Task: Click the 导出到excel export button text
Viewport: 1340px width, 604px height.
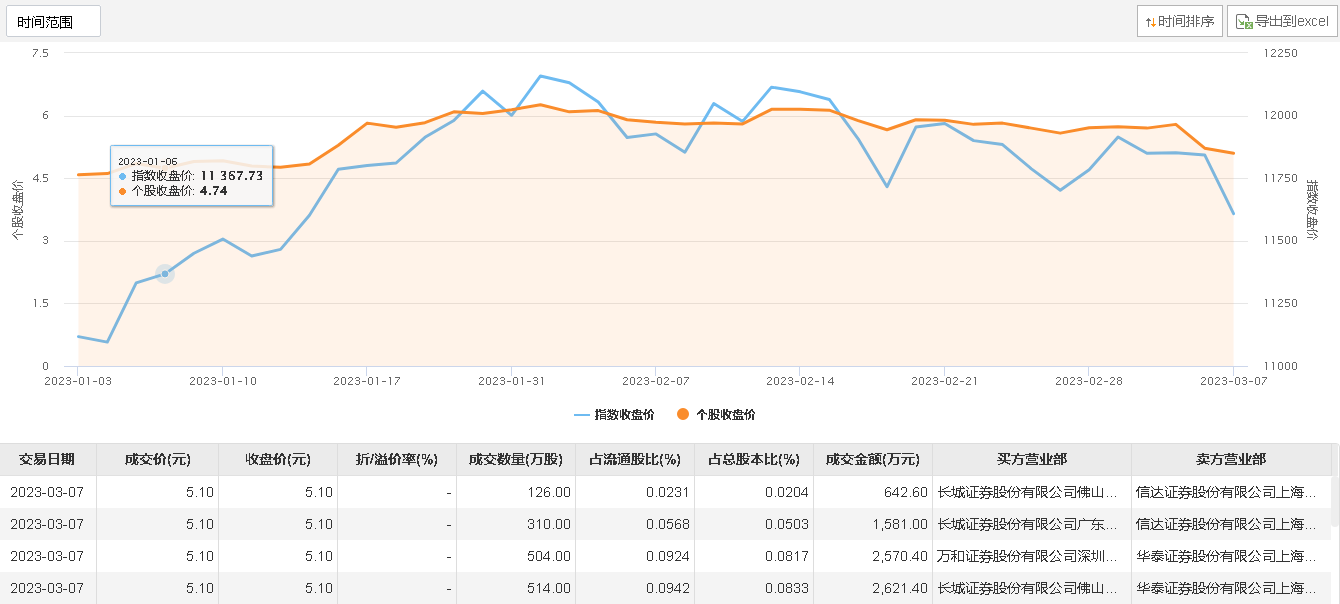Action: tap(1292, 21)
